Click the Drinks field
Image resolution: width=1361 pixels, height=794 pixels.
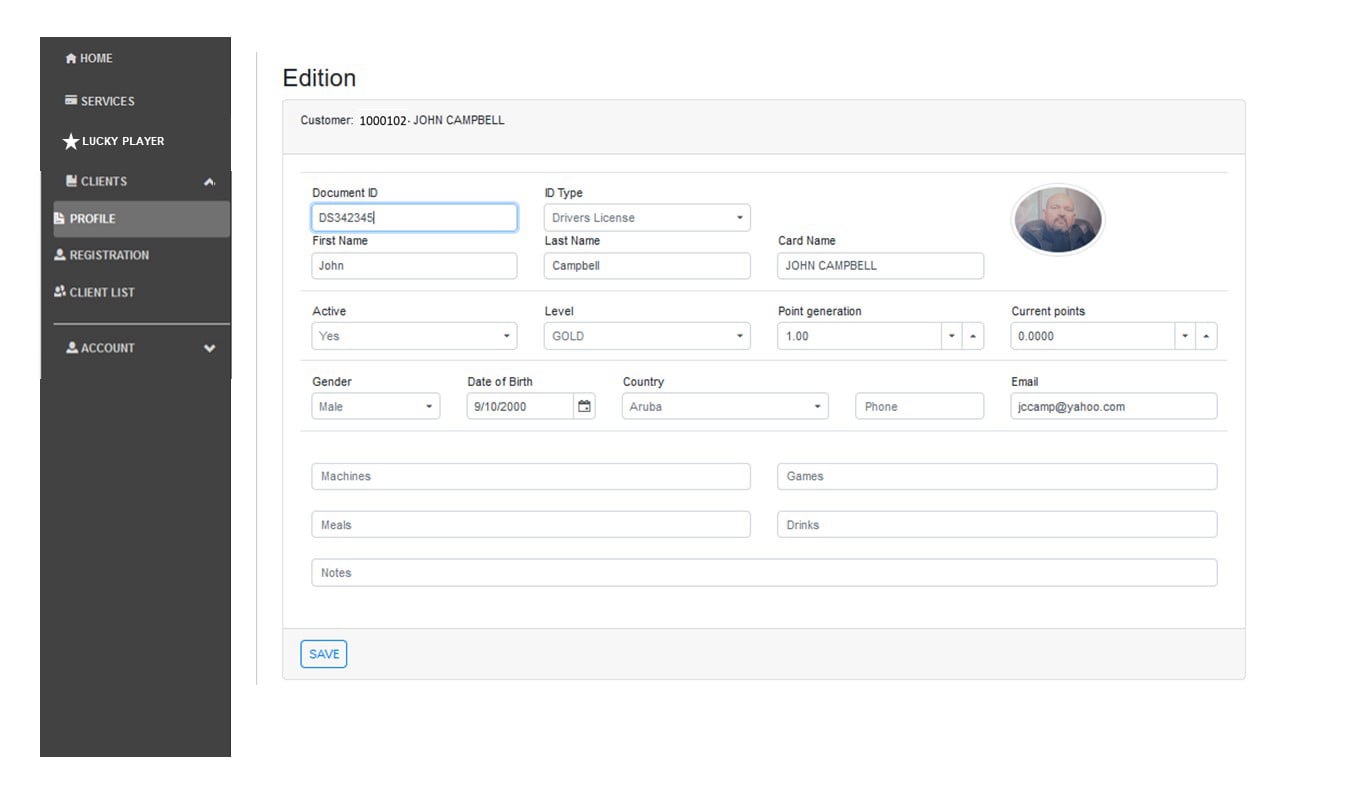click(997, 525)
